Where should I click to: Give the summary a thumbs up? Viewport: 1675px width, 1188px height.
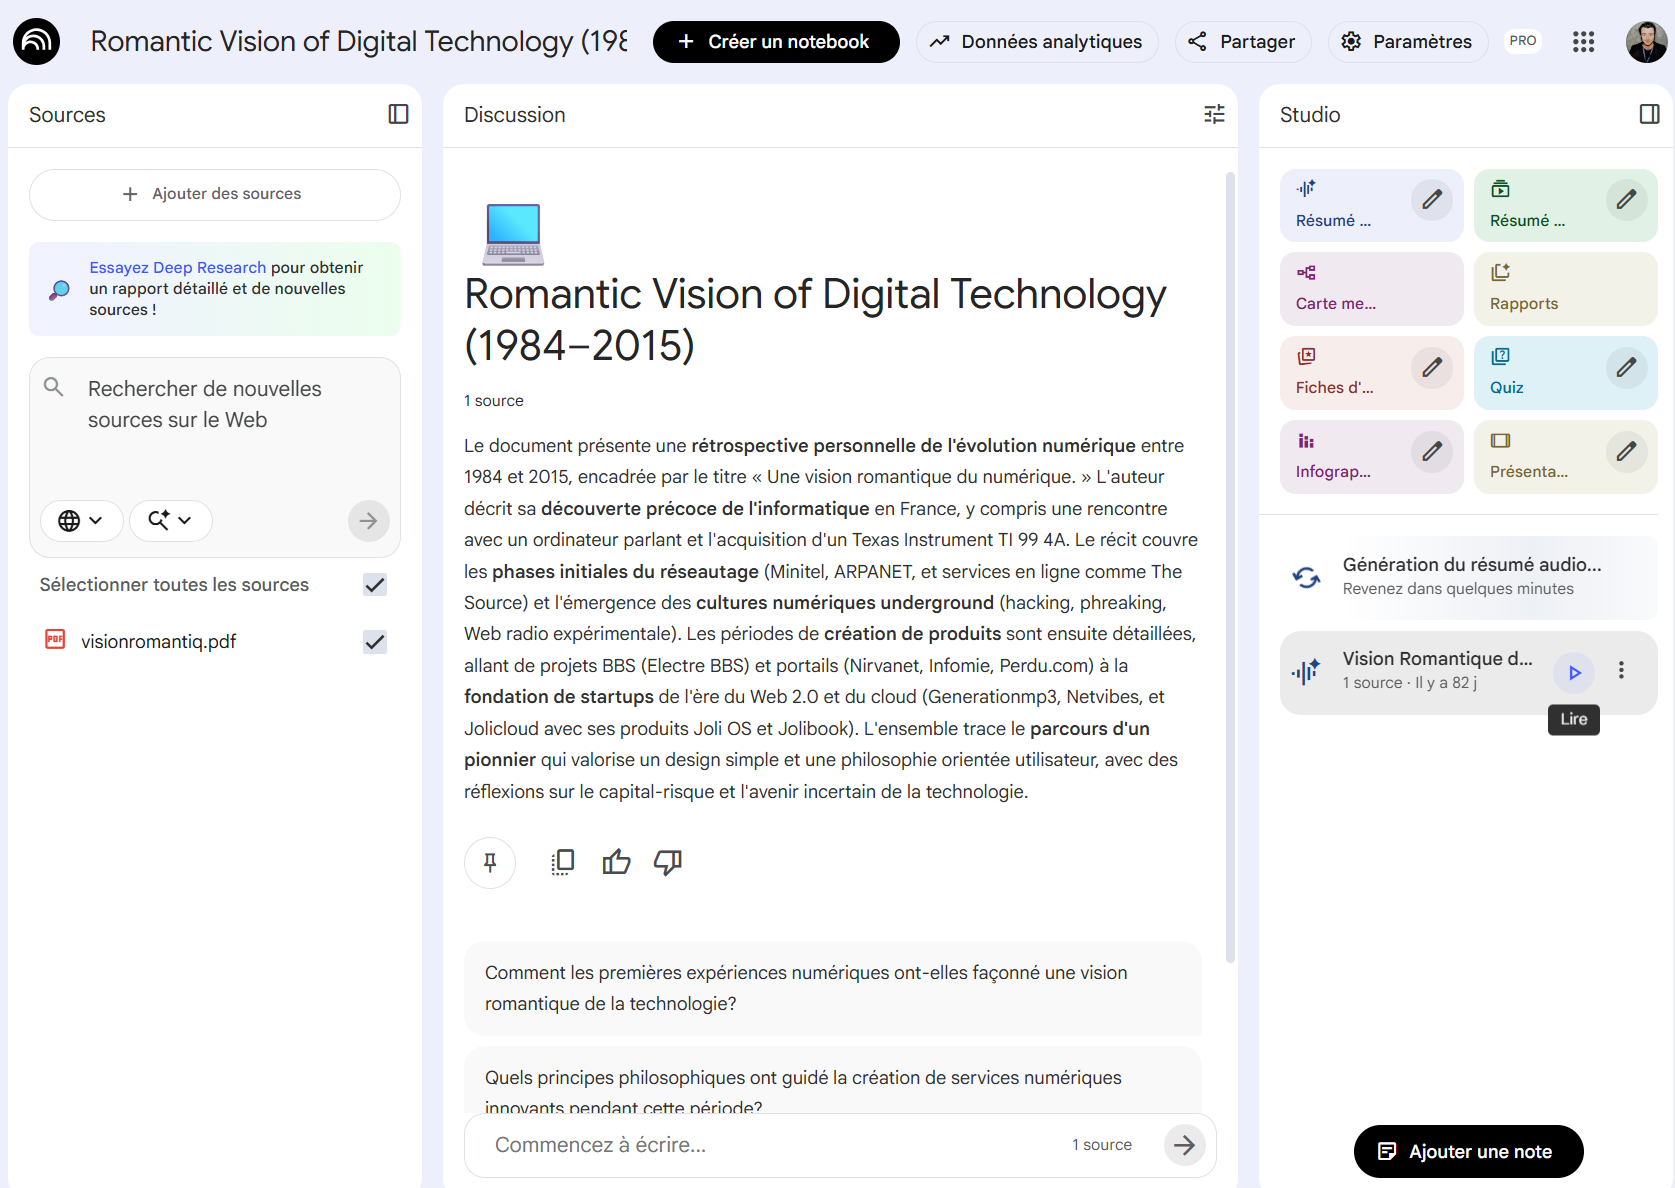point(616,862)
